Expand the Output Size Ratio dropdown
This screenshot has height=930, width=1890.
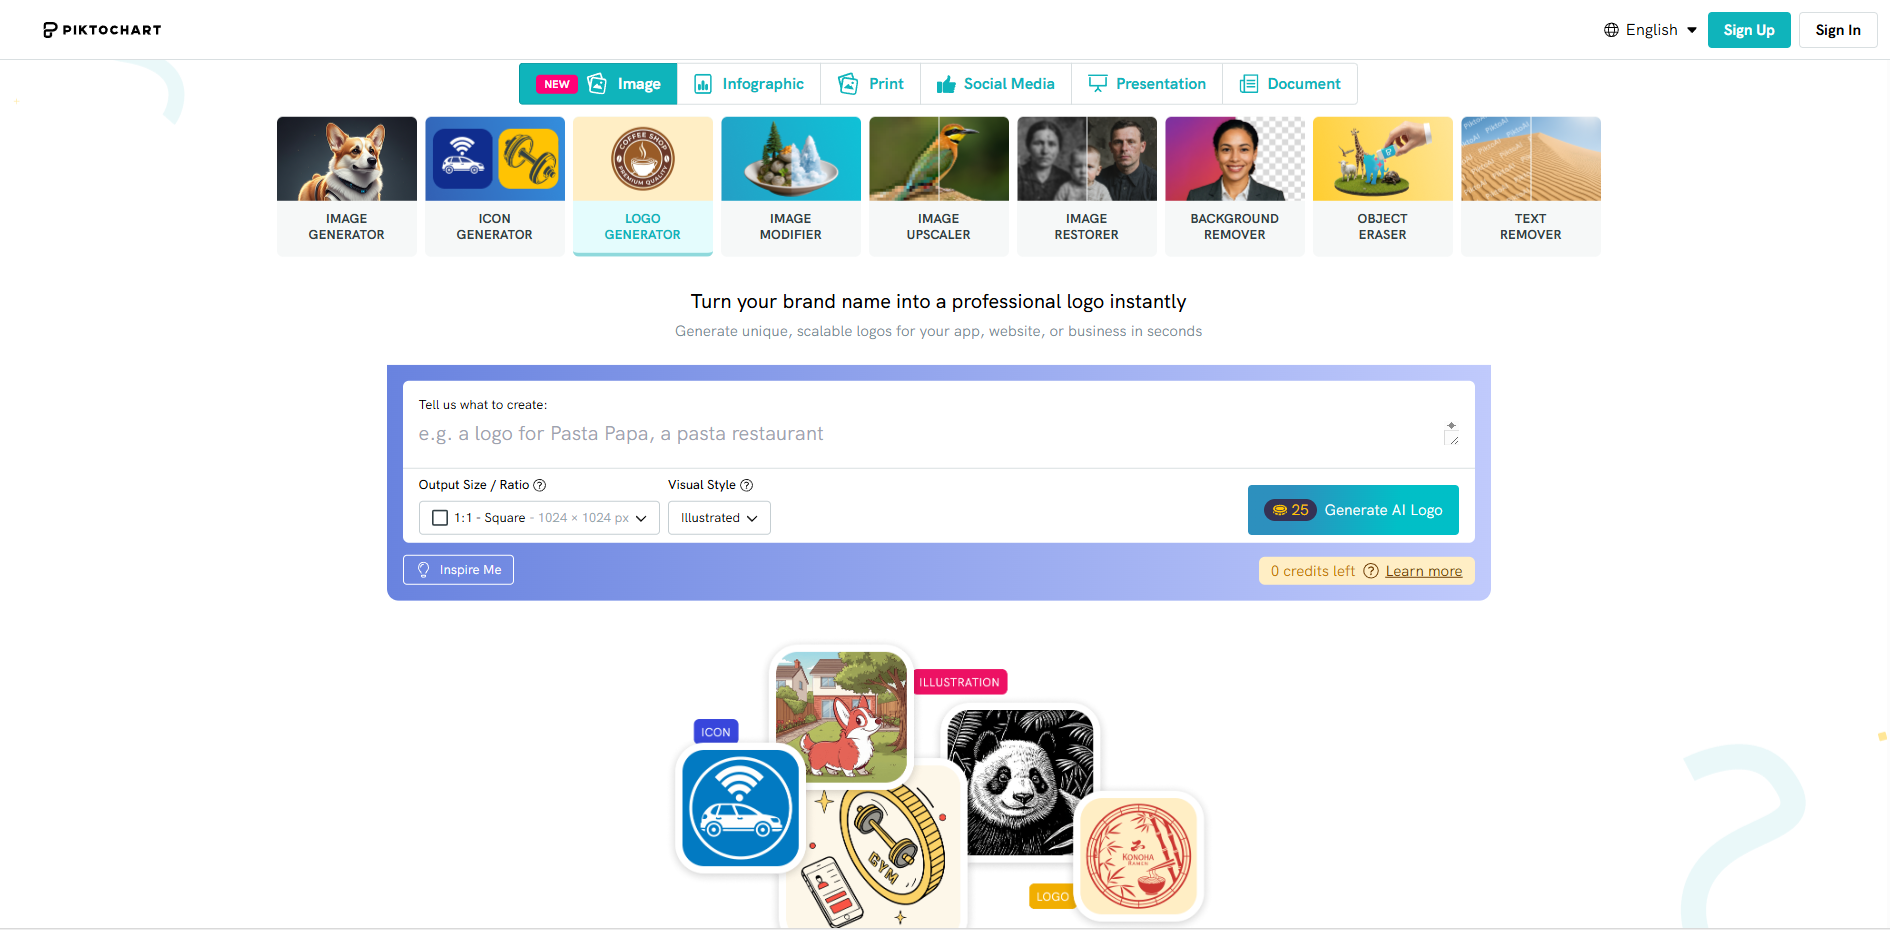[539, 518]
